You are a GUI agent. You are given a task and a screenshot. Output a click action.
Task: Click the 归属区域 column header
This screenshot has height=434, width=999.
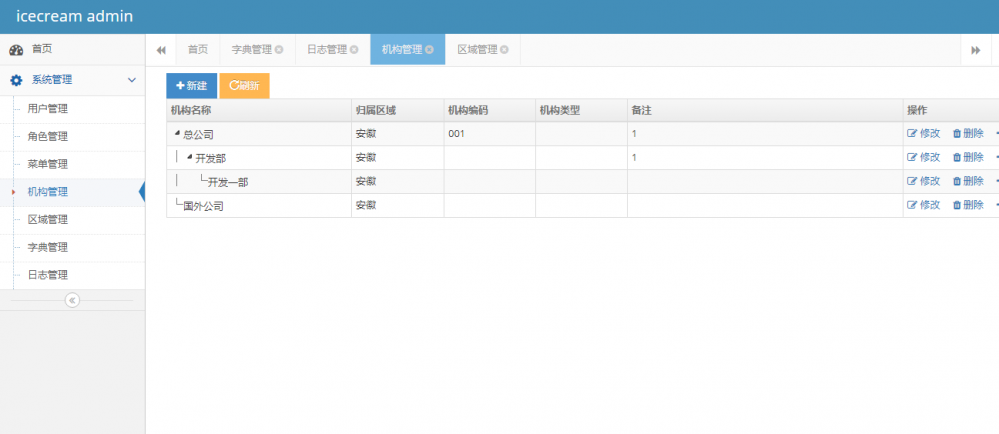coord(398,110)
